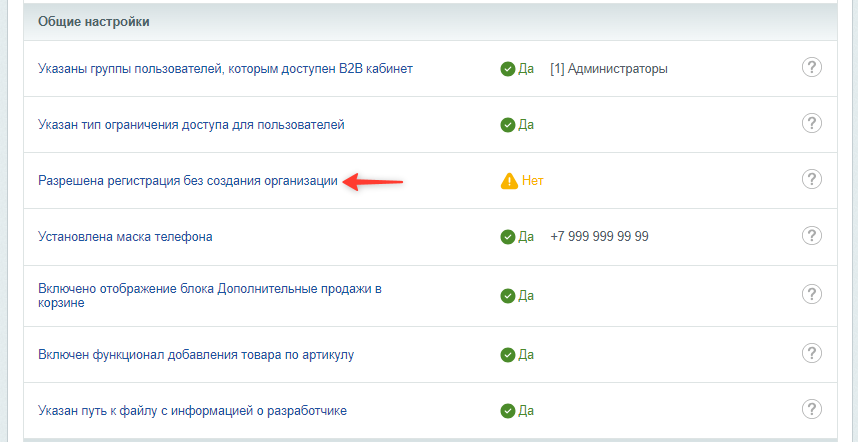Open link Указан путь к файлу разработчике

click(x=193, y=410)
